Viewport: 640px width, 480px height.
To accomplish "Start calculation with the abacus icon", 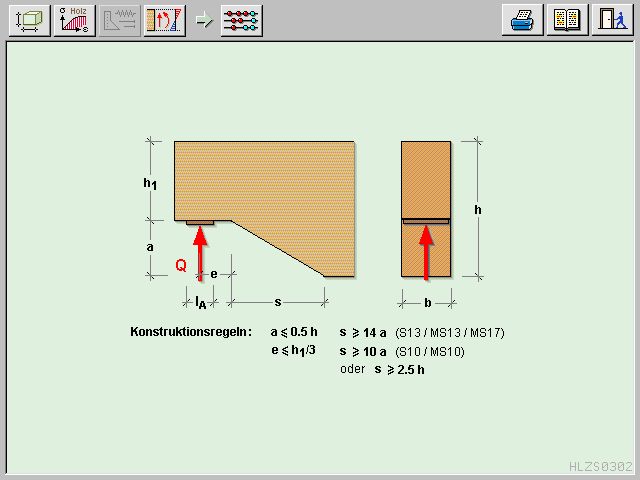I will pos(241,20).
